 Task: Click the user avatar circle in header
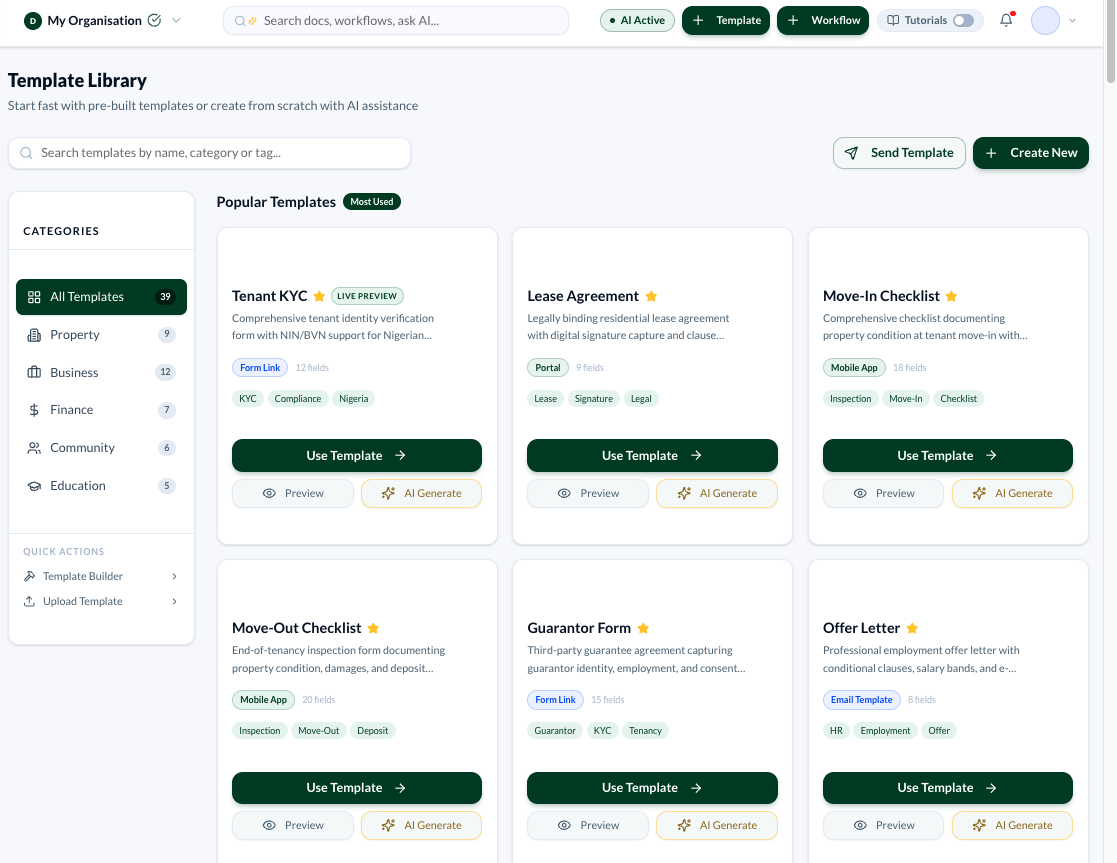pyautogui.click(x=1045, y=20)
